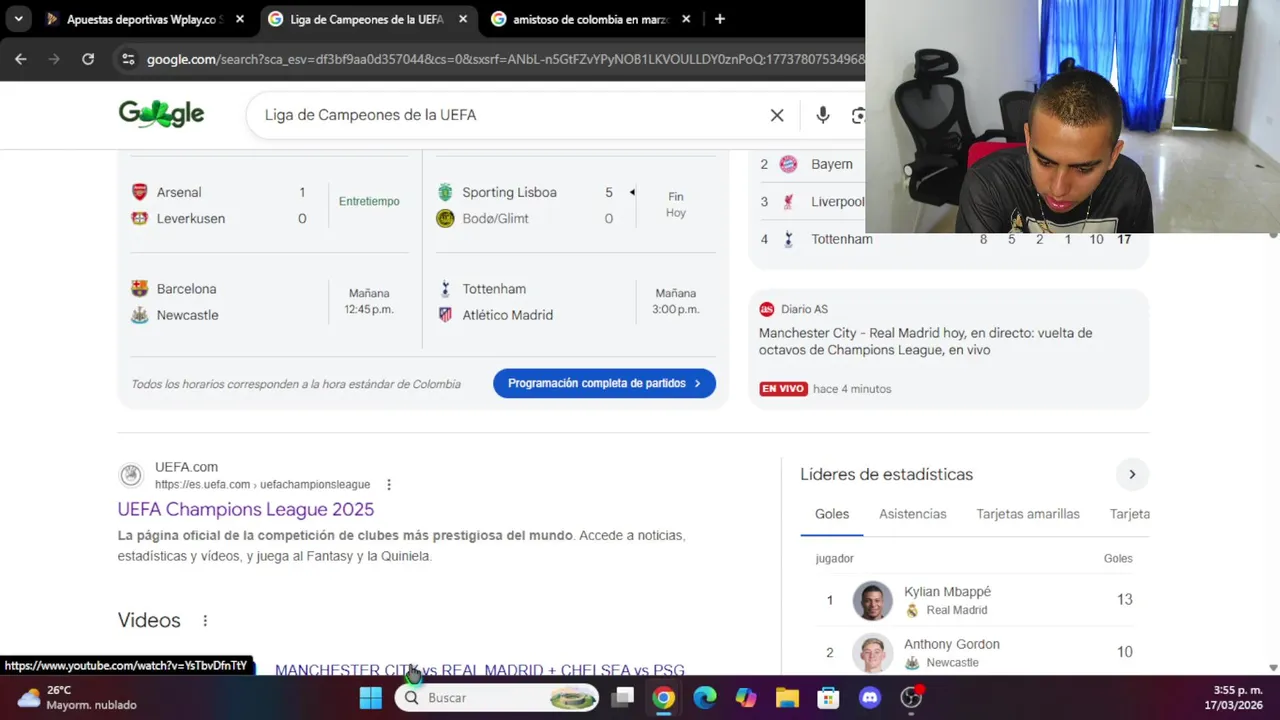1280x720 pixels.
Task: Open a new browser tab
Action: coord(719,19)
